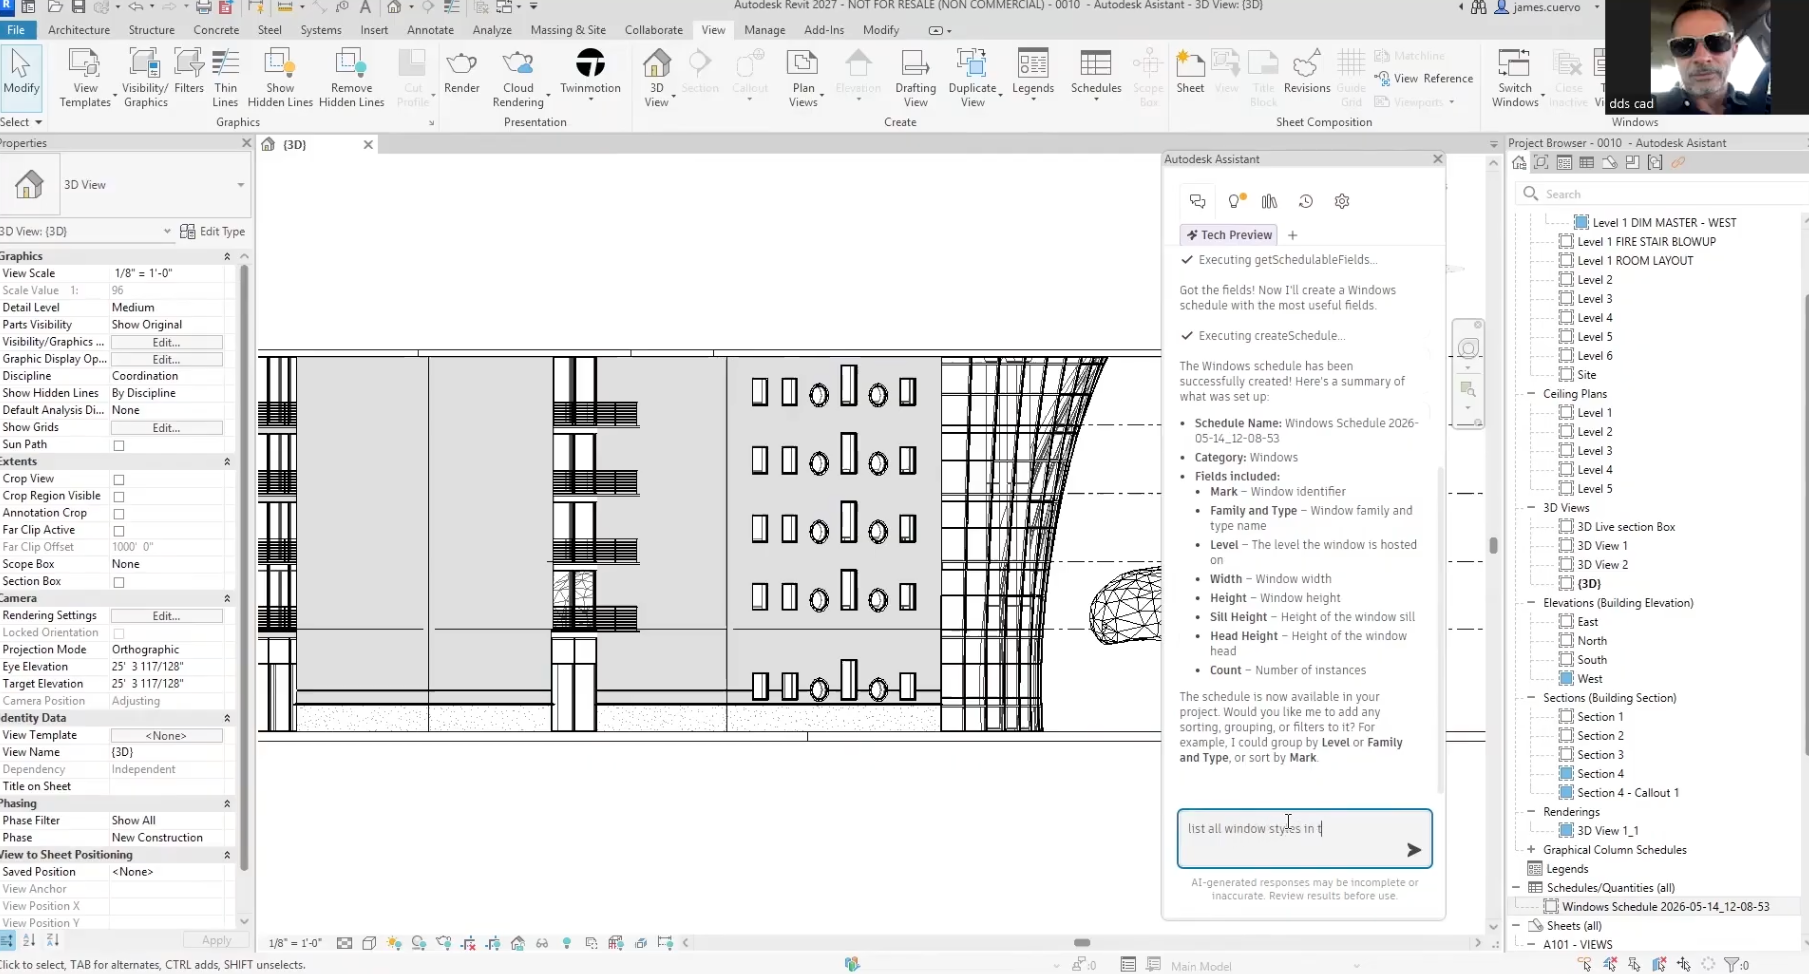Open Assistant lightbulb suggestions icon
The image size is (1809, 974).
click(1236, 201)
